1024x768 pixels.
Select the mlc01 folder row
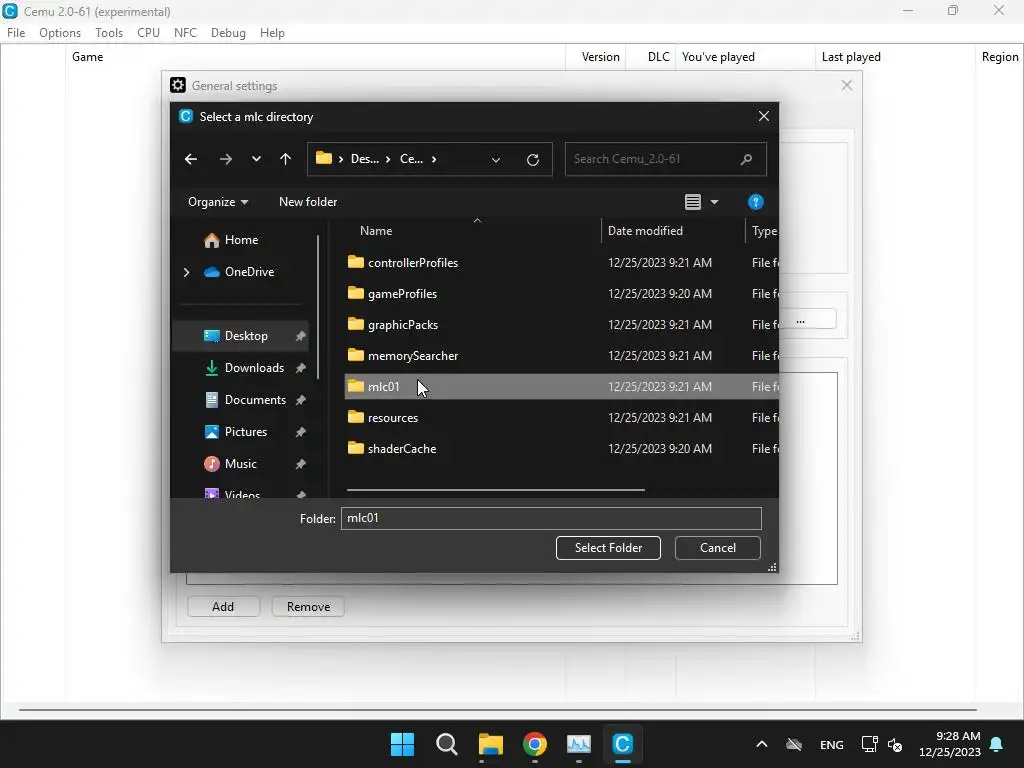(x=562, y=387)
